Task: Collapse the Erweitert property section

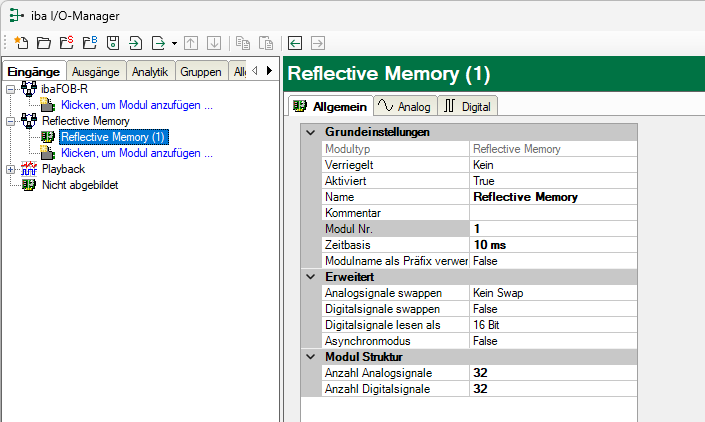Action: click(x=309, y=276)
